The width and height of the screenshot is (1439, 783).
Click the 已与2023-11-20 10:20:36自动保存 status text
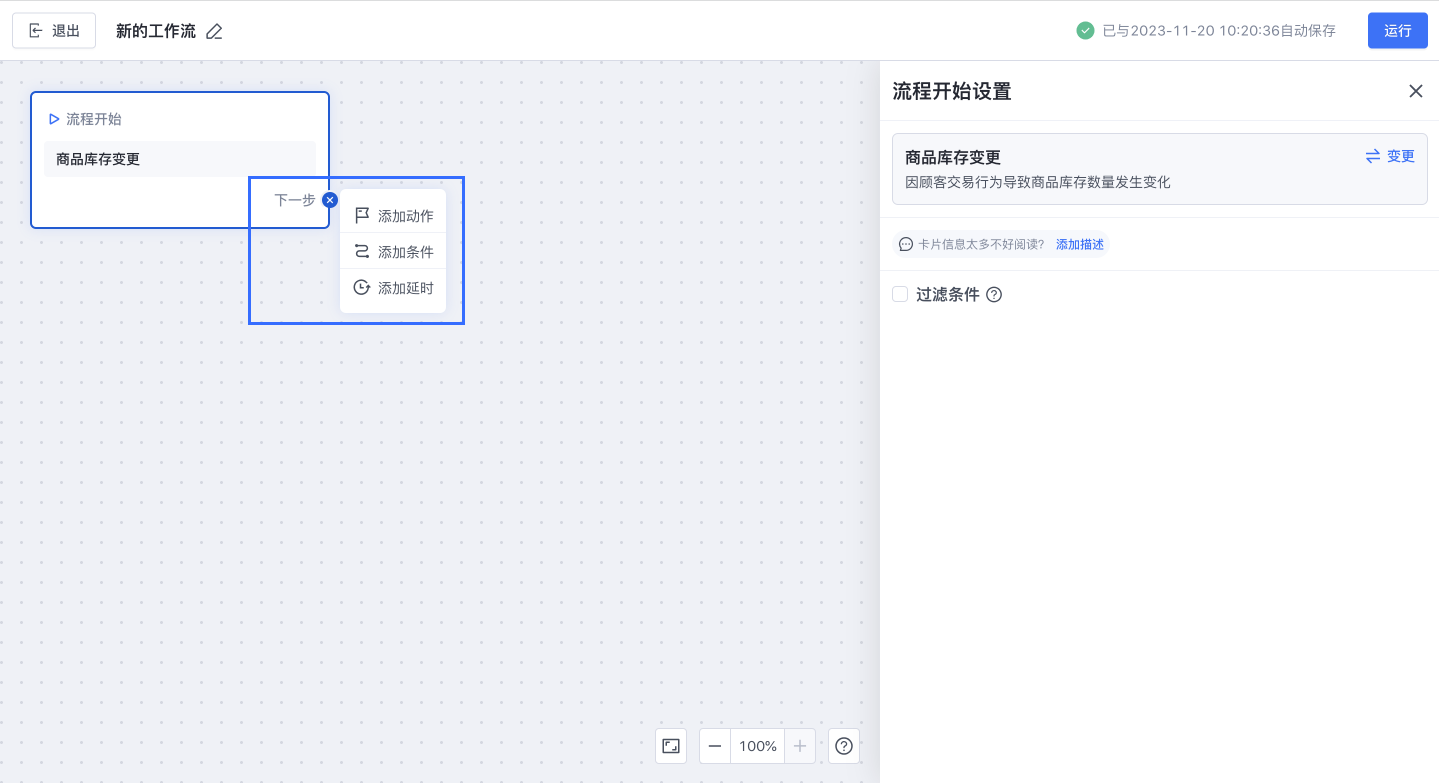[1219, 31]
